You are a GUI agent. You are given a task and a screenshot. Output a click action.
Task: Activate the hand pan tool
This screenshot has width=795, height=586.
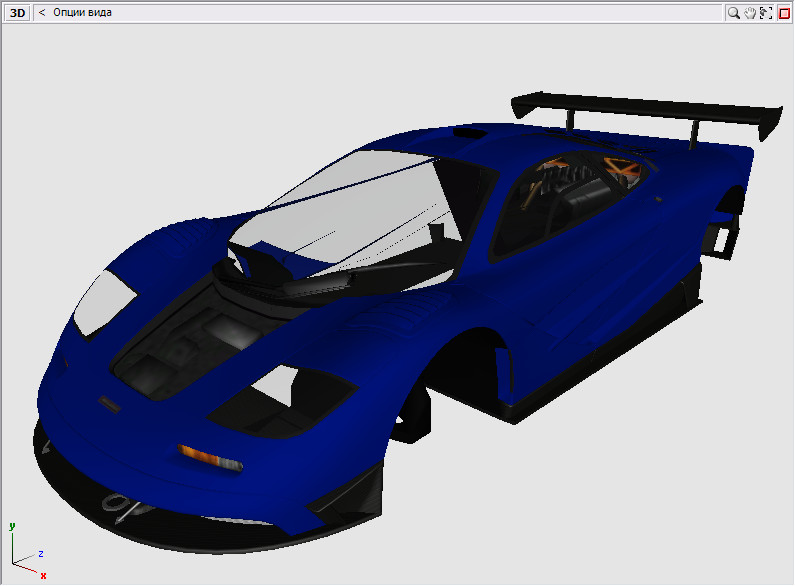pos(750,13)
